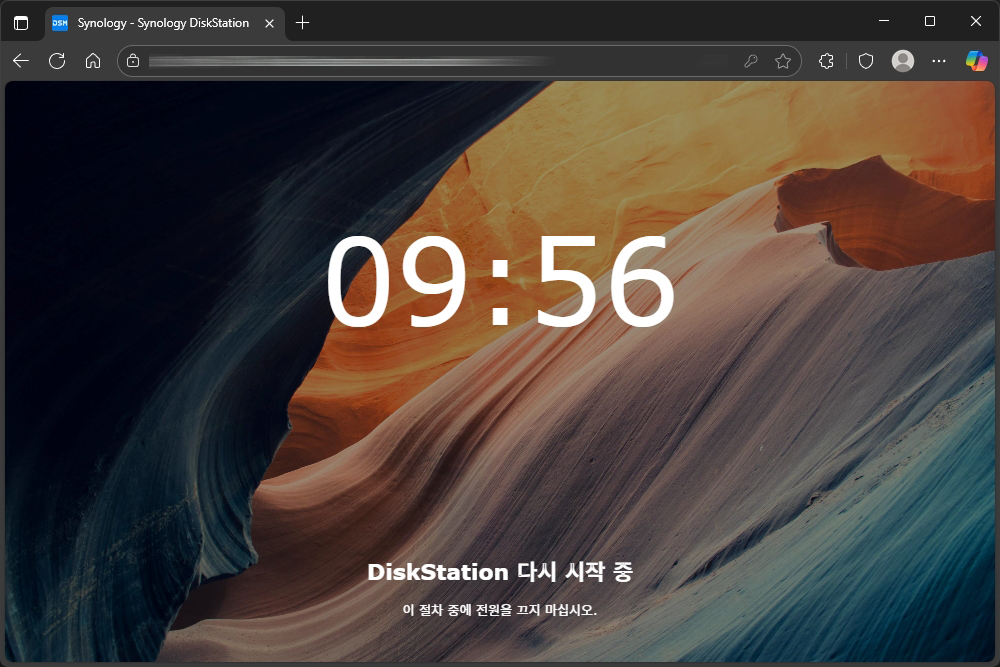Screen dimensions: 1000x667
Task: Open saved passwords key icon
Action: 751,61
